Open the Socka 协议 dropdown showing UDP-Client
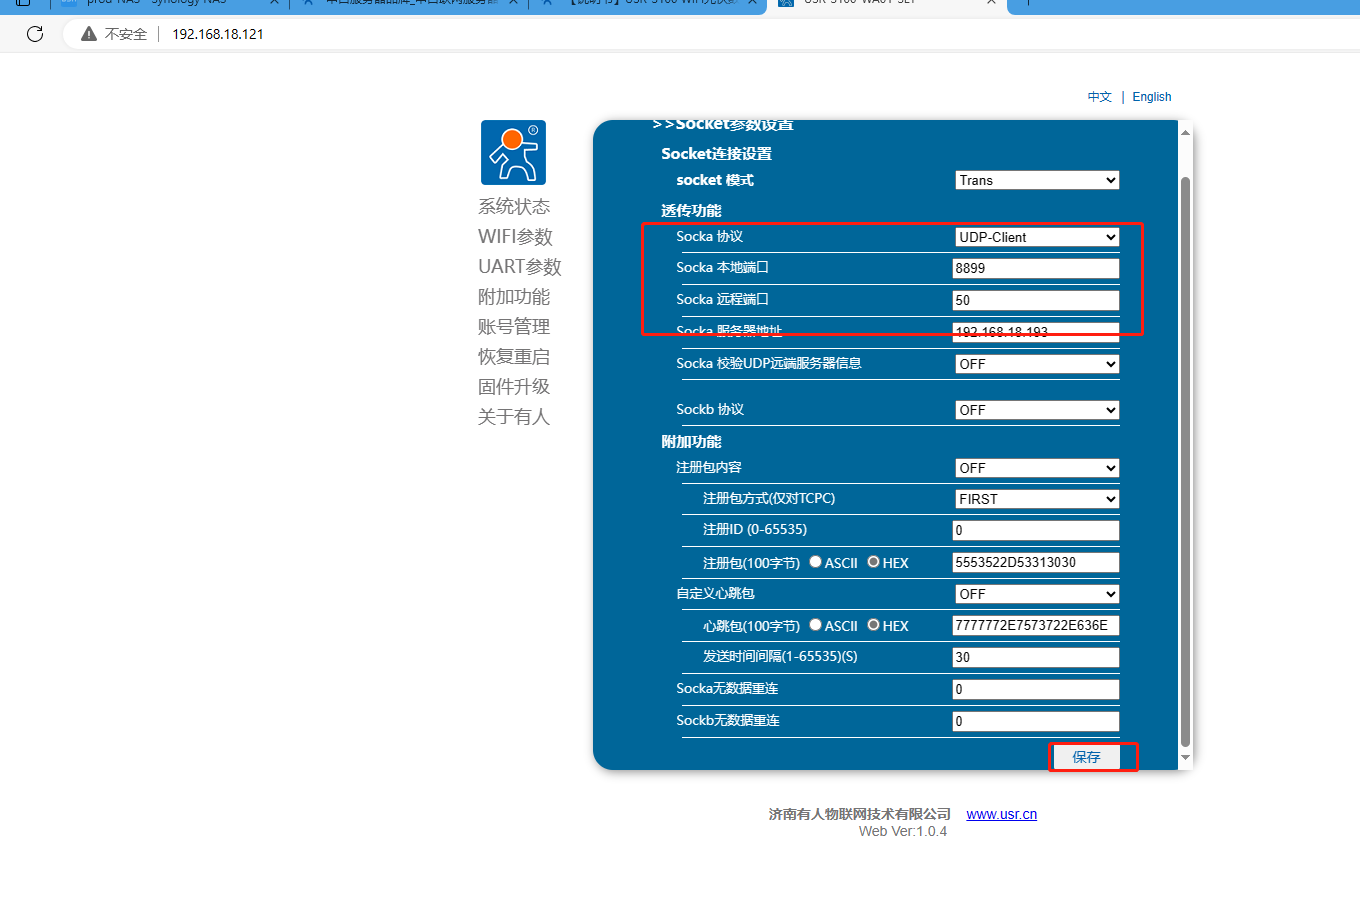Image resolution: width=1360 pixels, height=918 pixels. 1037,237
